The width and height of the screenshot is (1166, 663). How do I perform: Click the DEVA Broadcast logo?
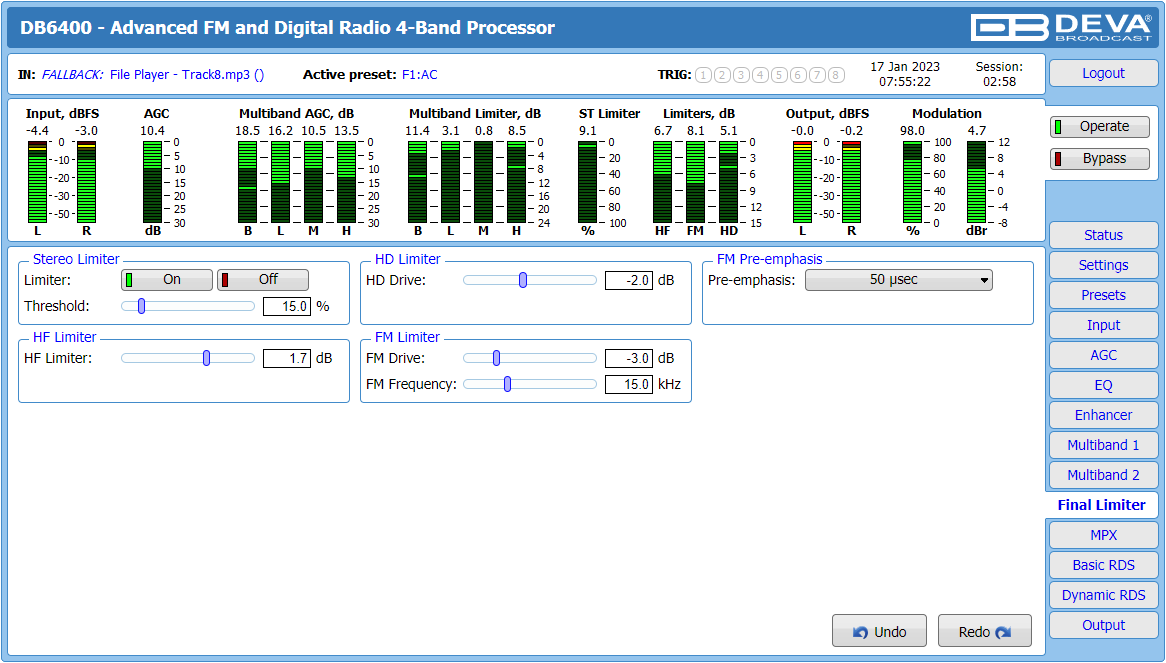coord(1061,28)
